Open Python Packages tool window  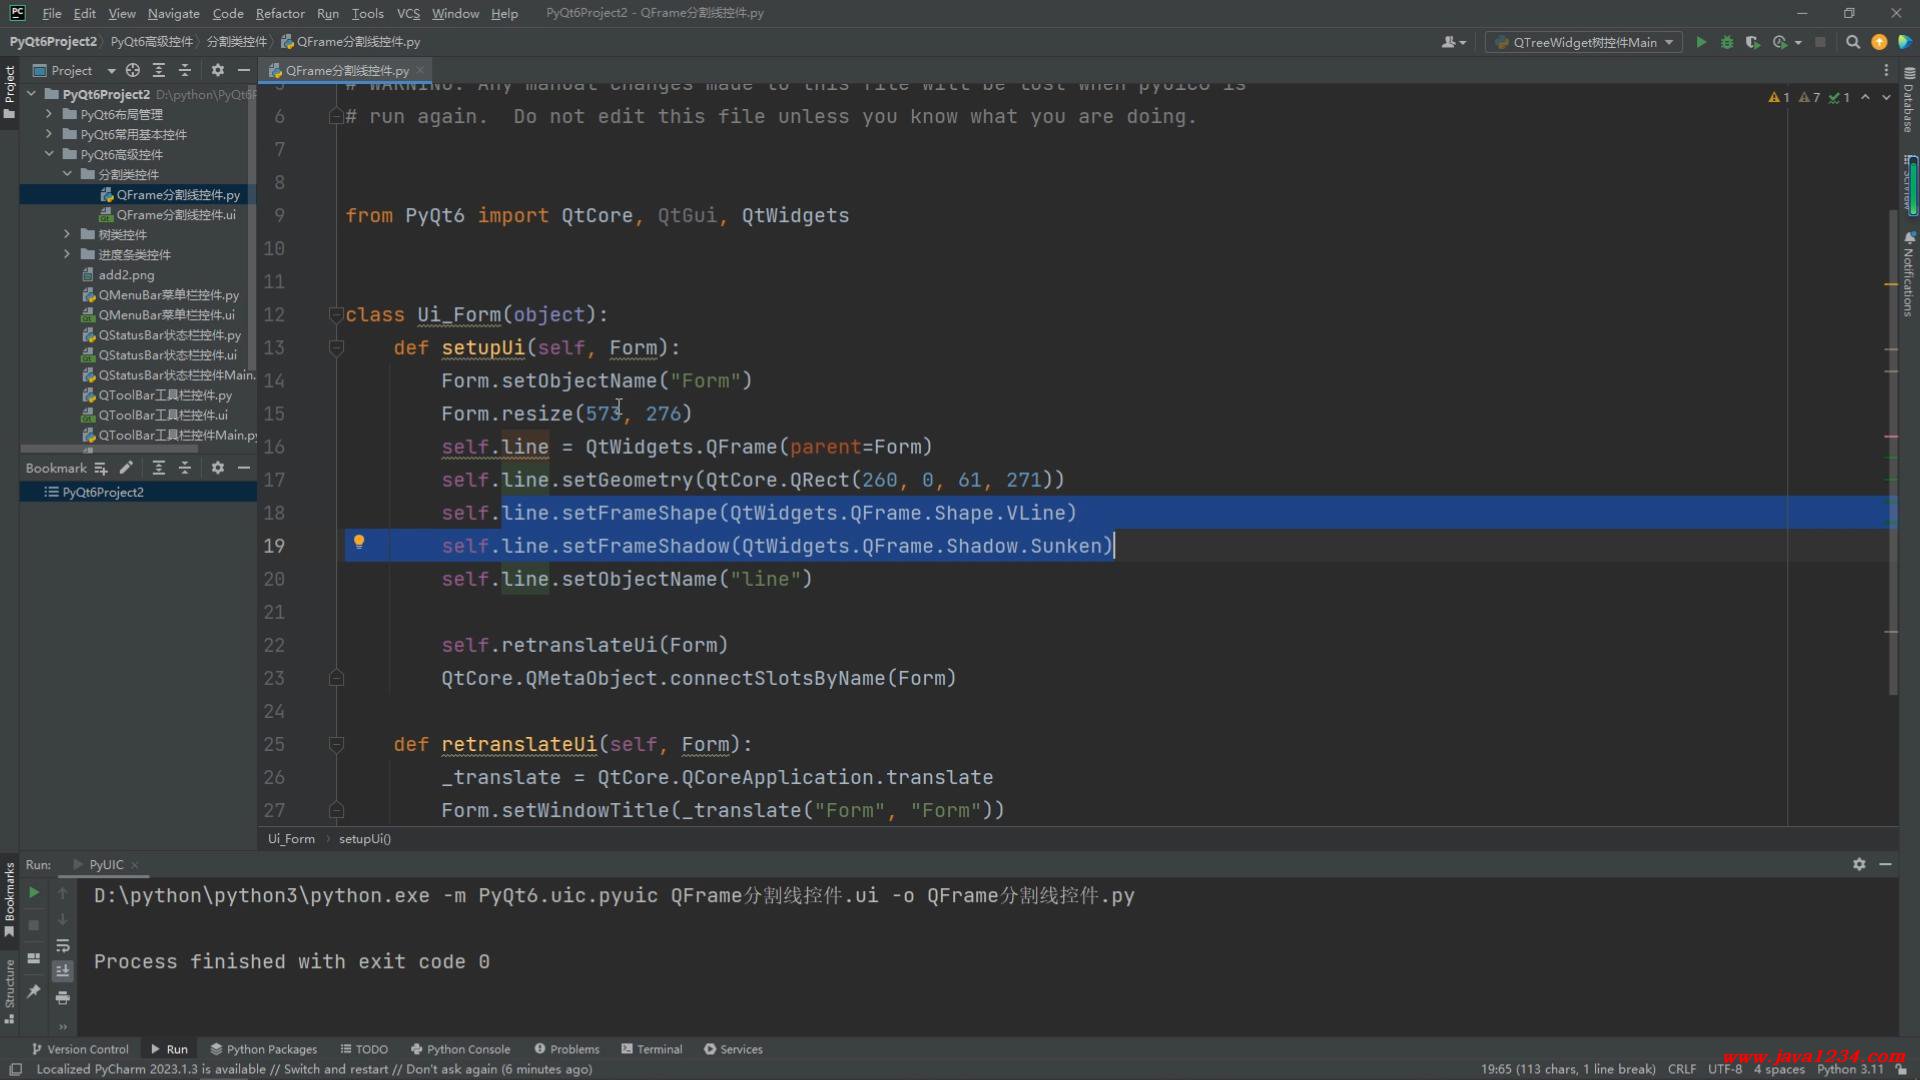(263, 1049)
